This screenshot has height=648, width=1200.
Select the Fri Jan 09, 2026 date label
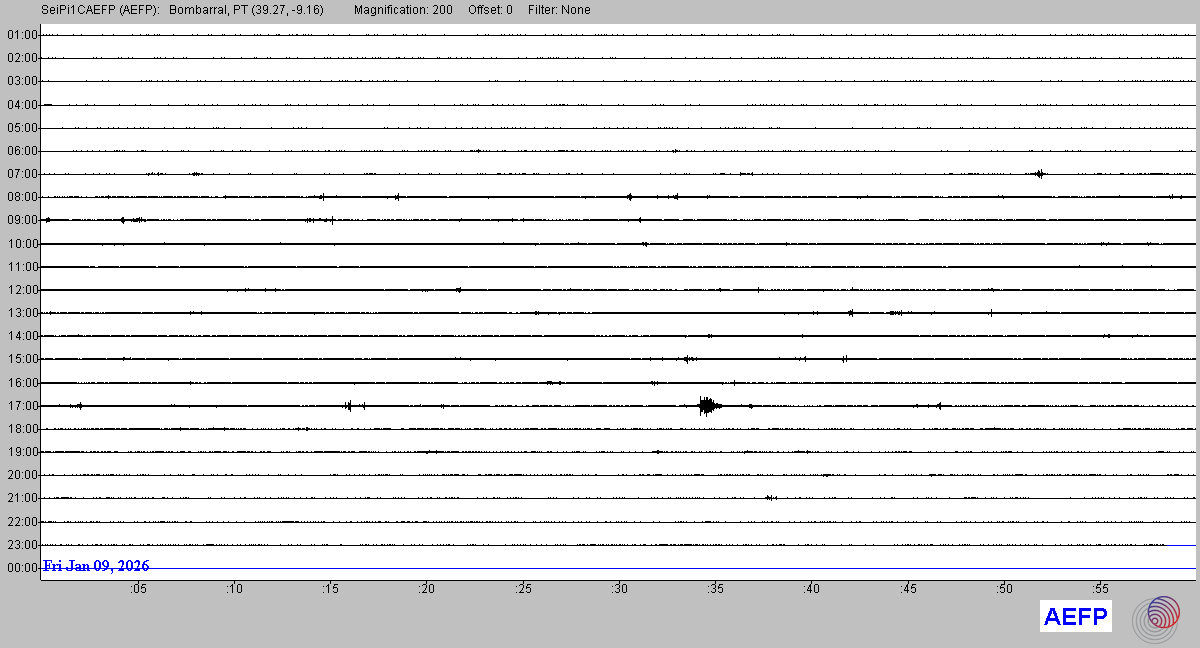96,566
